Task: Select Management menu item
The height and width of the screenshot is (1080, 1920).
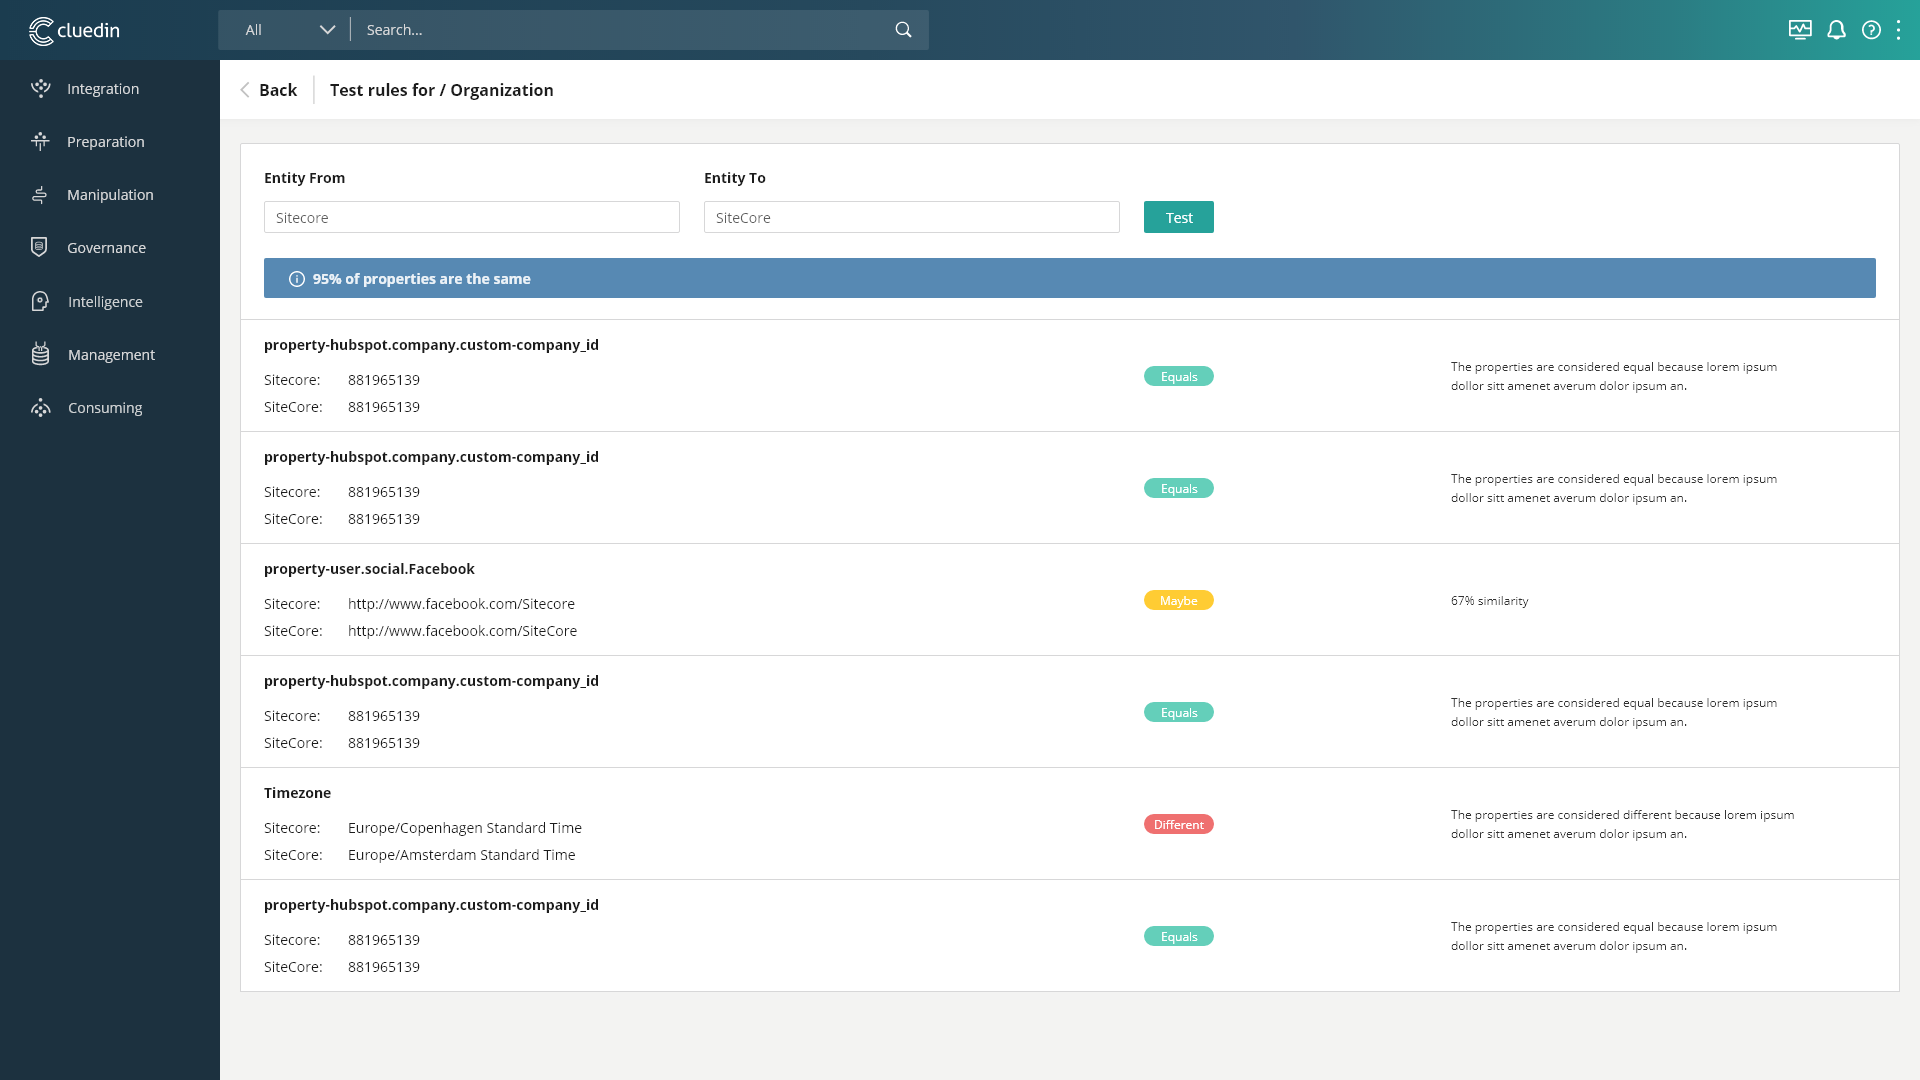Action: (110, 355)
